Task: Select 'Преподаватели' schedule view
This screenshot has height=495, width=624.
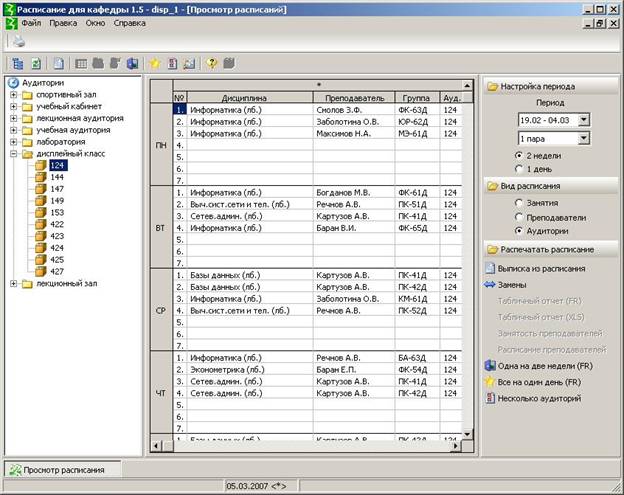Action: (518, 216)
